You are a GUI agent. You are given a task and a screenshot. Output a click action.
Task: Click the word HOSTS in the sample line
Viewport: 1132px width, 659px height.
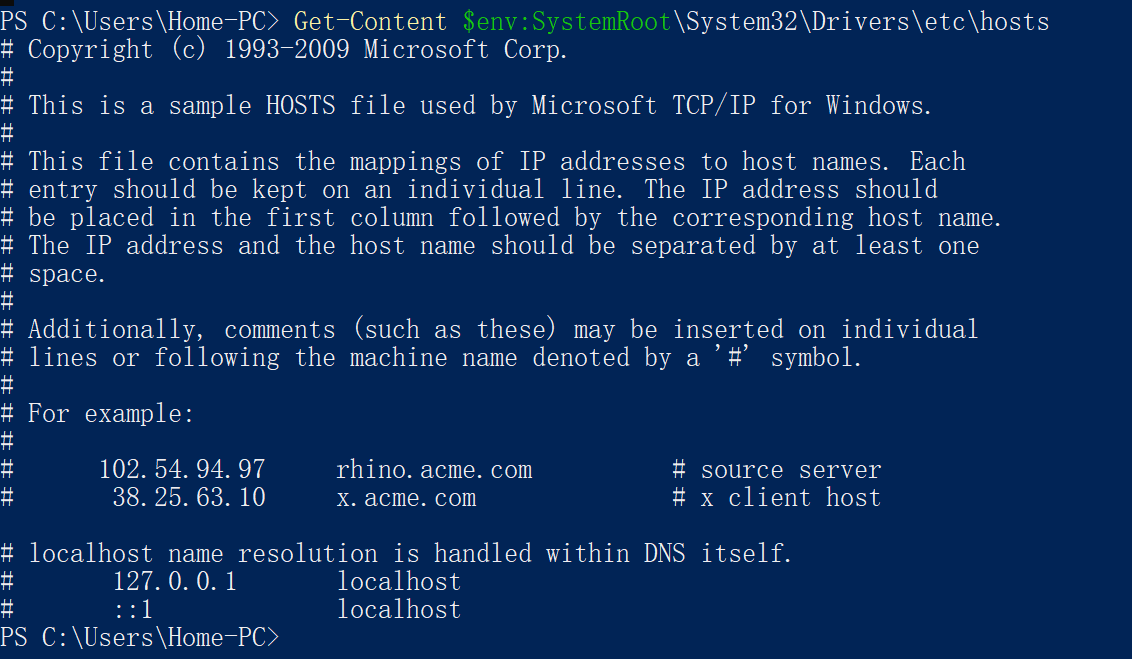pyautogui.click(x=301, y=105)
